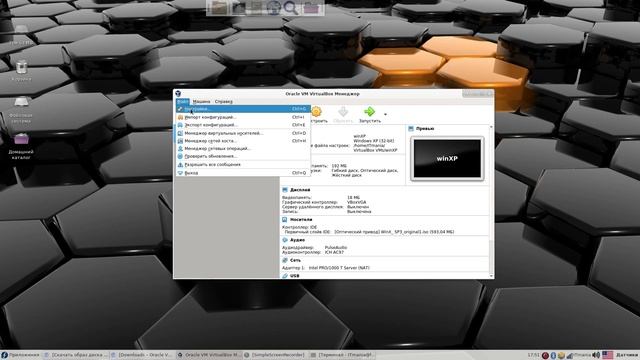Click the Bluetooth tray icon
Viewport: 640px width, 360px height.
tap(553, 356)
